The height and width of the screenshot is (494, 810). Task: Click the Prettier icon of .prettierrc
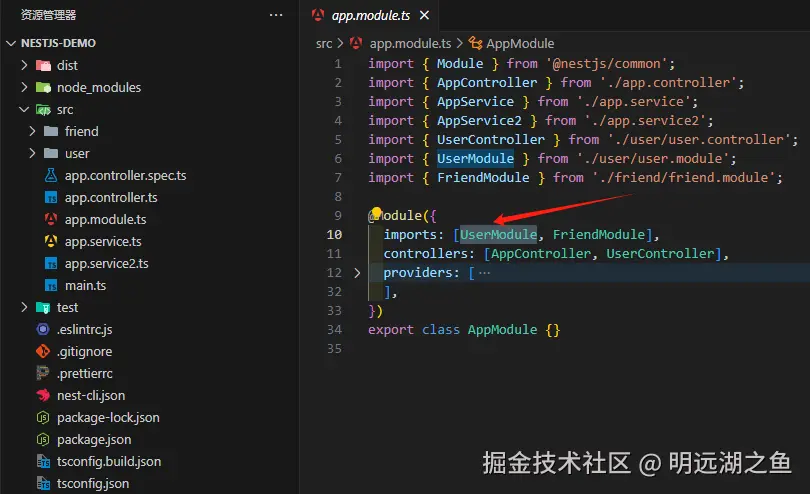click(x=43, y=373)
